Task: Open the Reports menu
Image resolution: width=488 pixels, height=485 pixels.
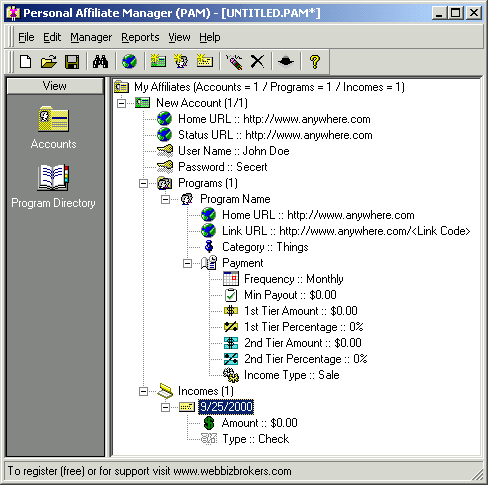Action: tap(140, 37)
